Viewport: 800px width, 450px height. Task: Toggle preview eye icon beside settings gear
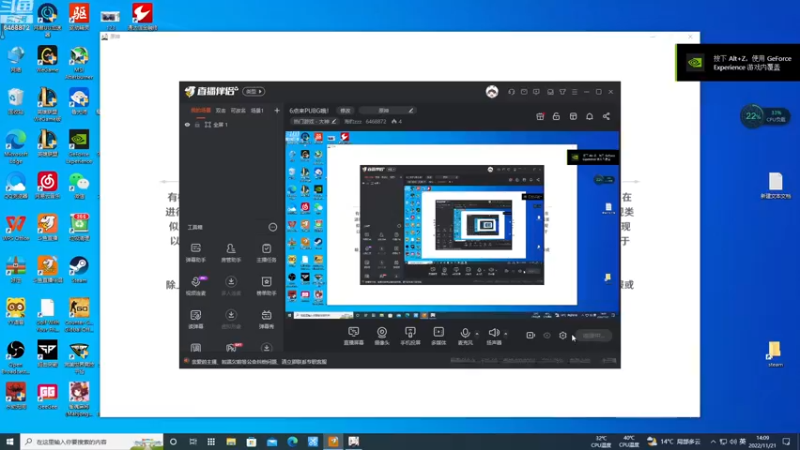(x=547, y=336)
